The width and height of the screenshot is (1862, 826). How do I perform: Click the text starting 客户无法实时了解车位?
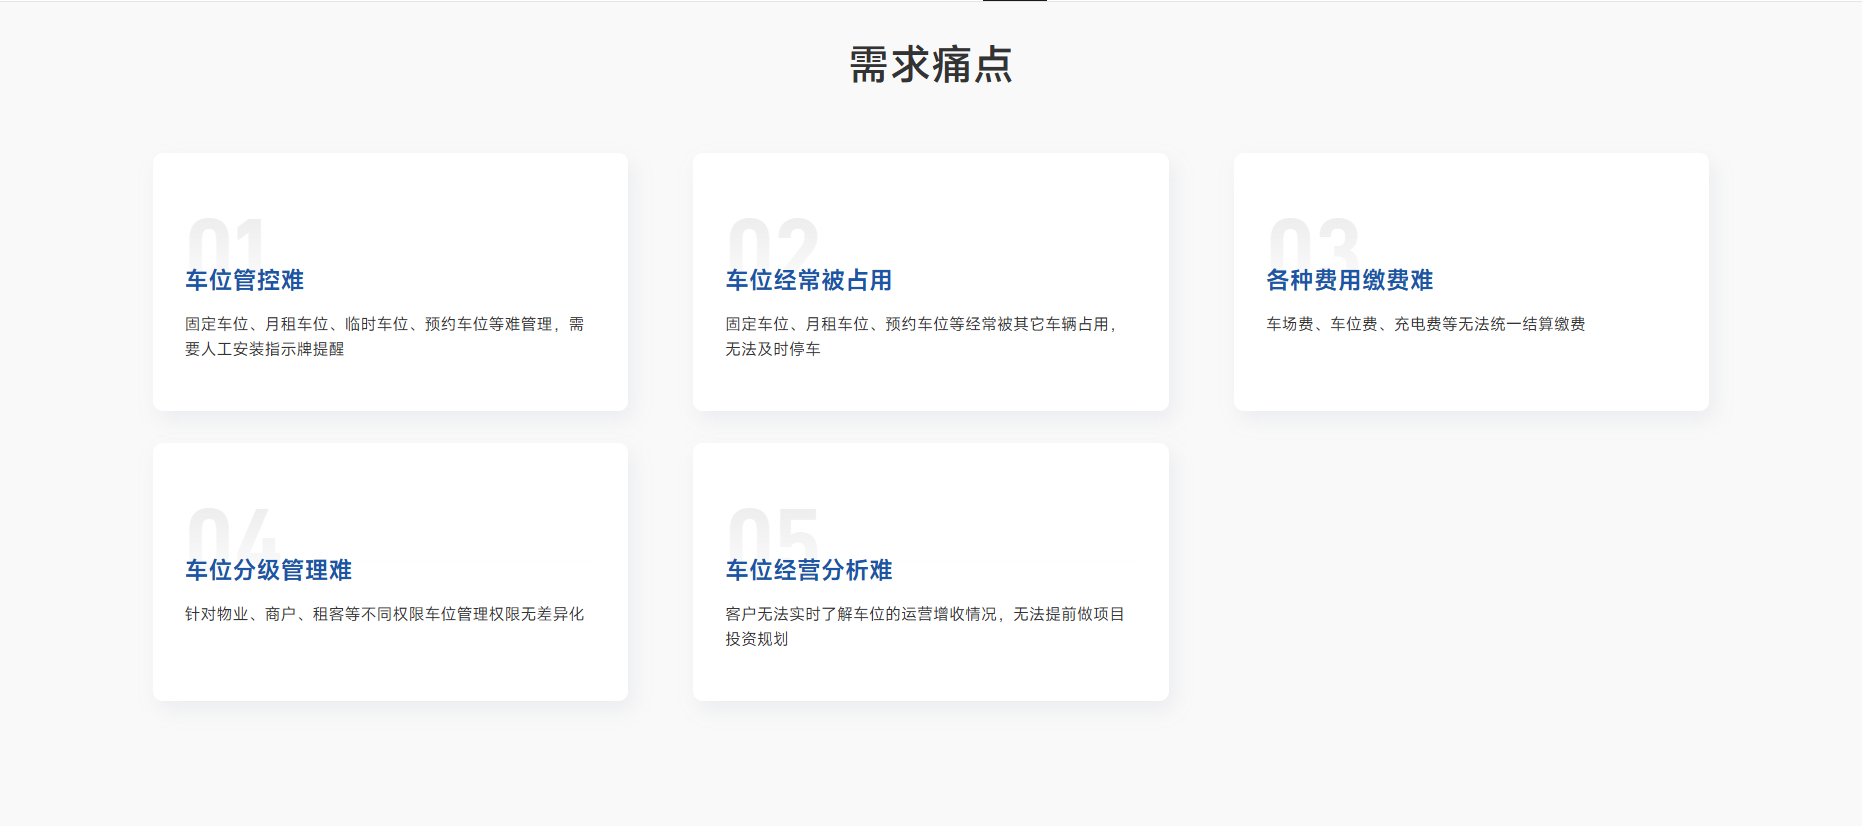(x=924, y=614)
